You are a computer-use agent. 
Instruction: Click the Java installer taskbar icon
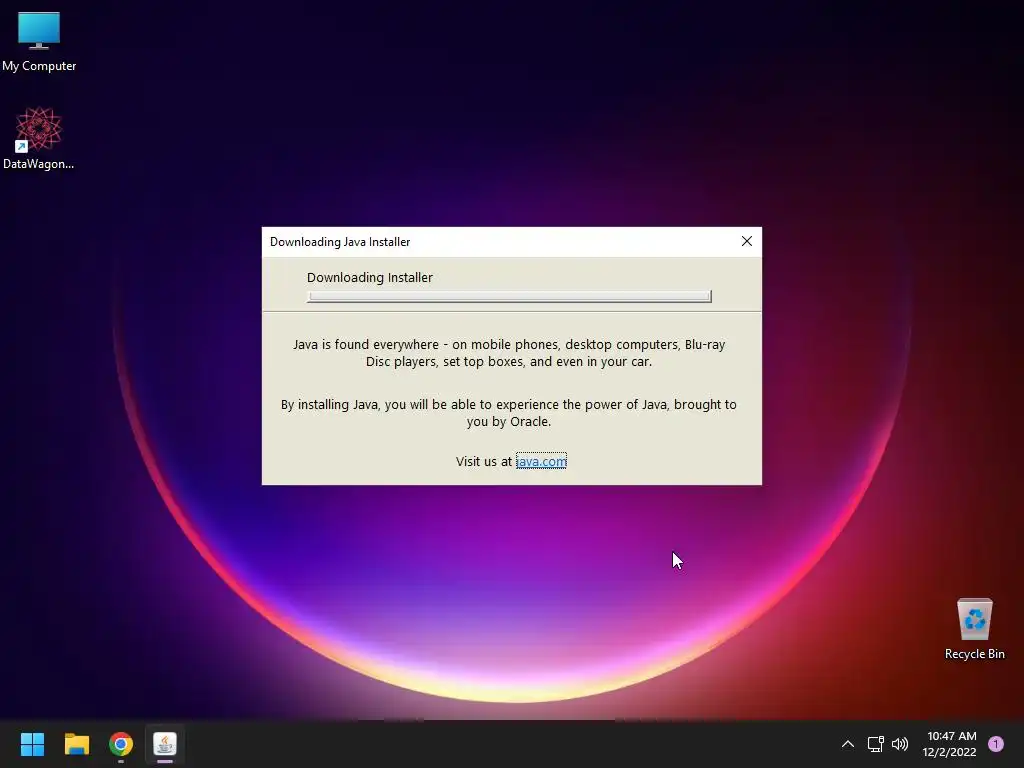pyautogui.click(x=165, y=744)
